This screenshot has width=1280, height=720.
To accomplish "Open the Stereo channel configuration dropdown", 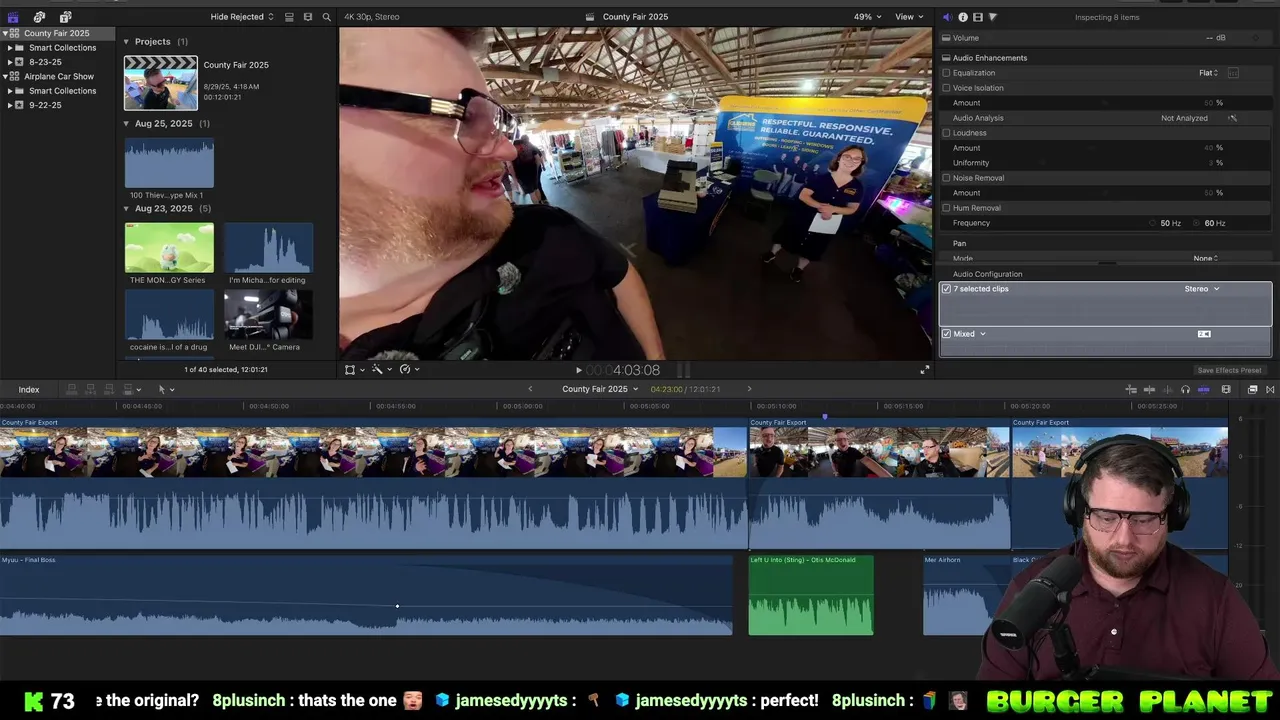I will point(1202,289).
